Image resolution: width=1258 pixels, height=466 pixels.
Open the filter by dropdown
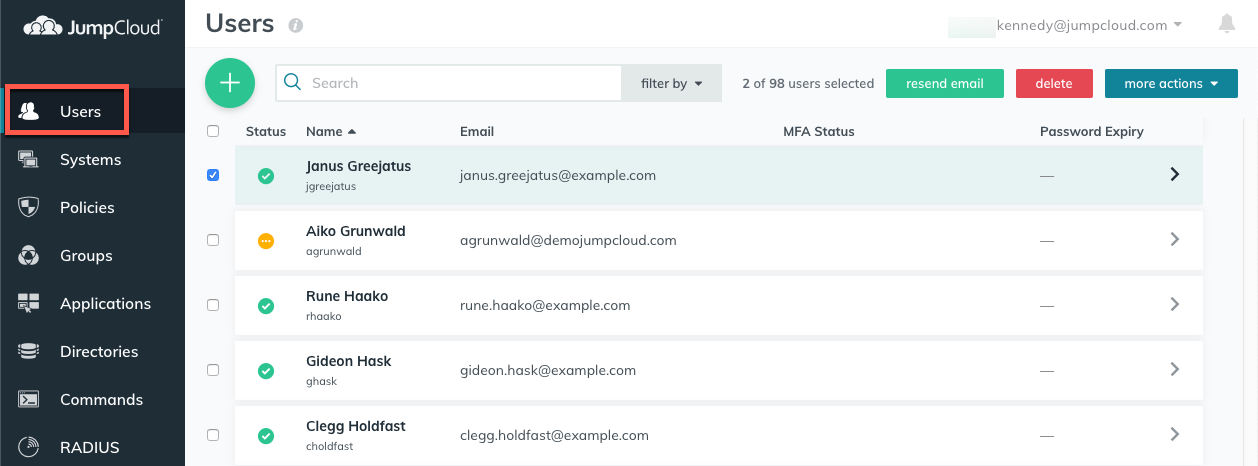click(672, 84)
